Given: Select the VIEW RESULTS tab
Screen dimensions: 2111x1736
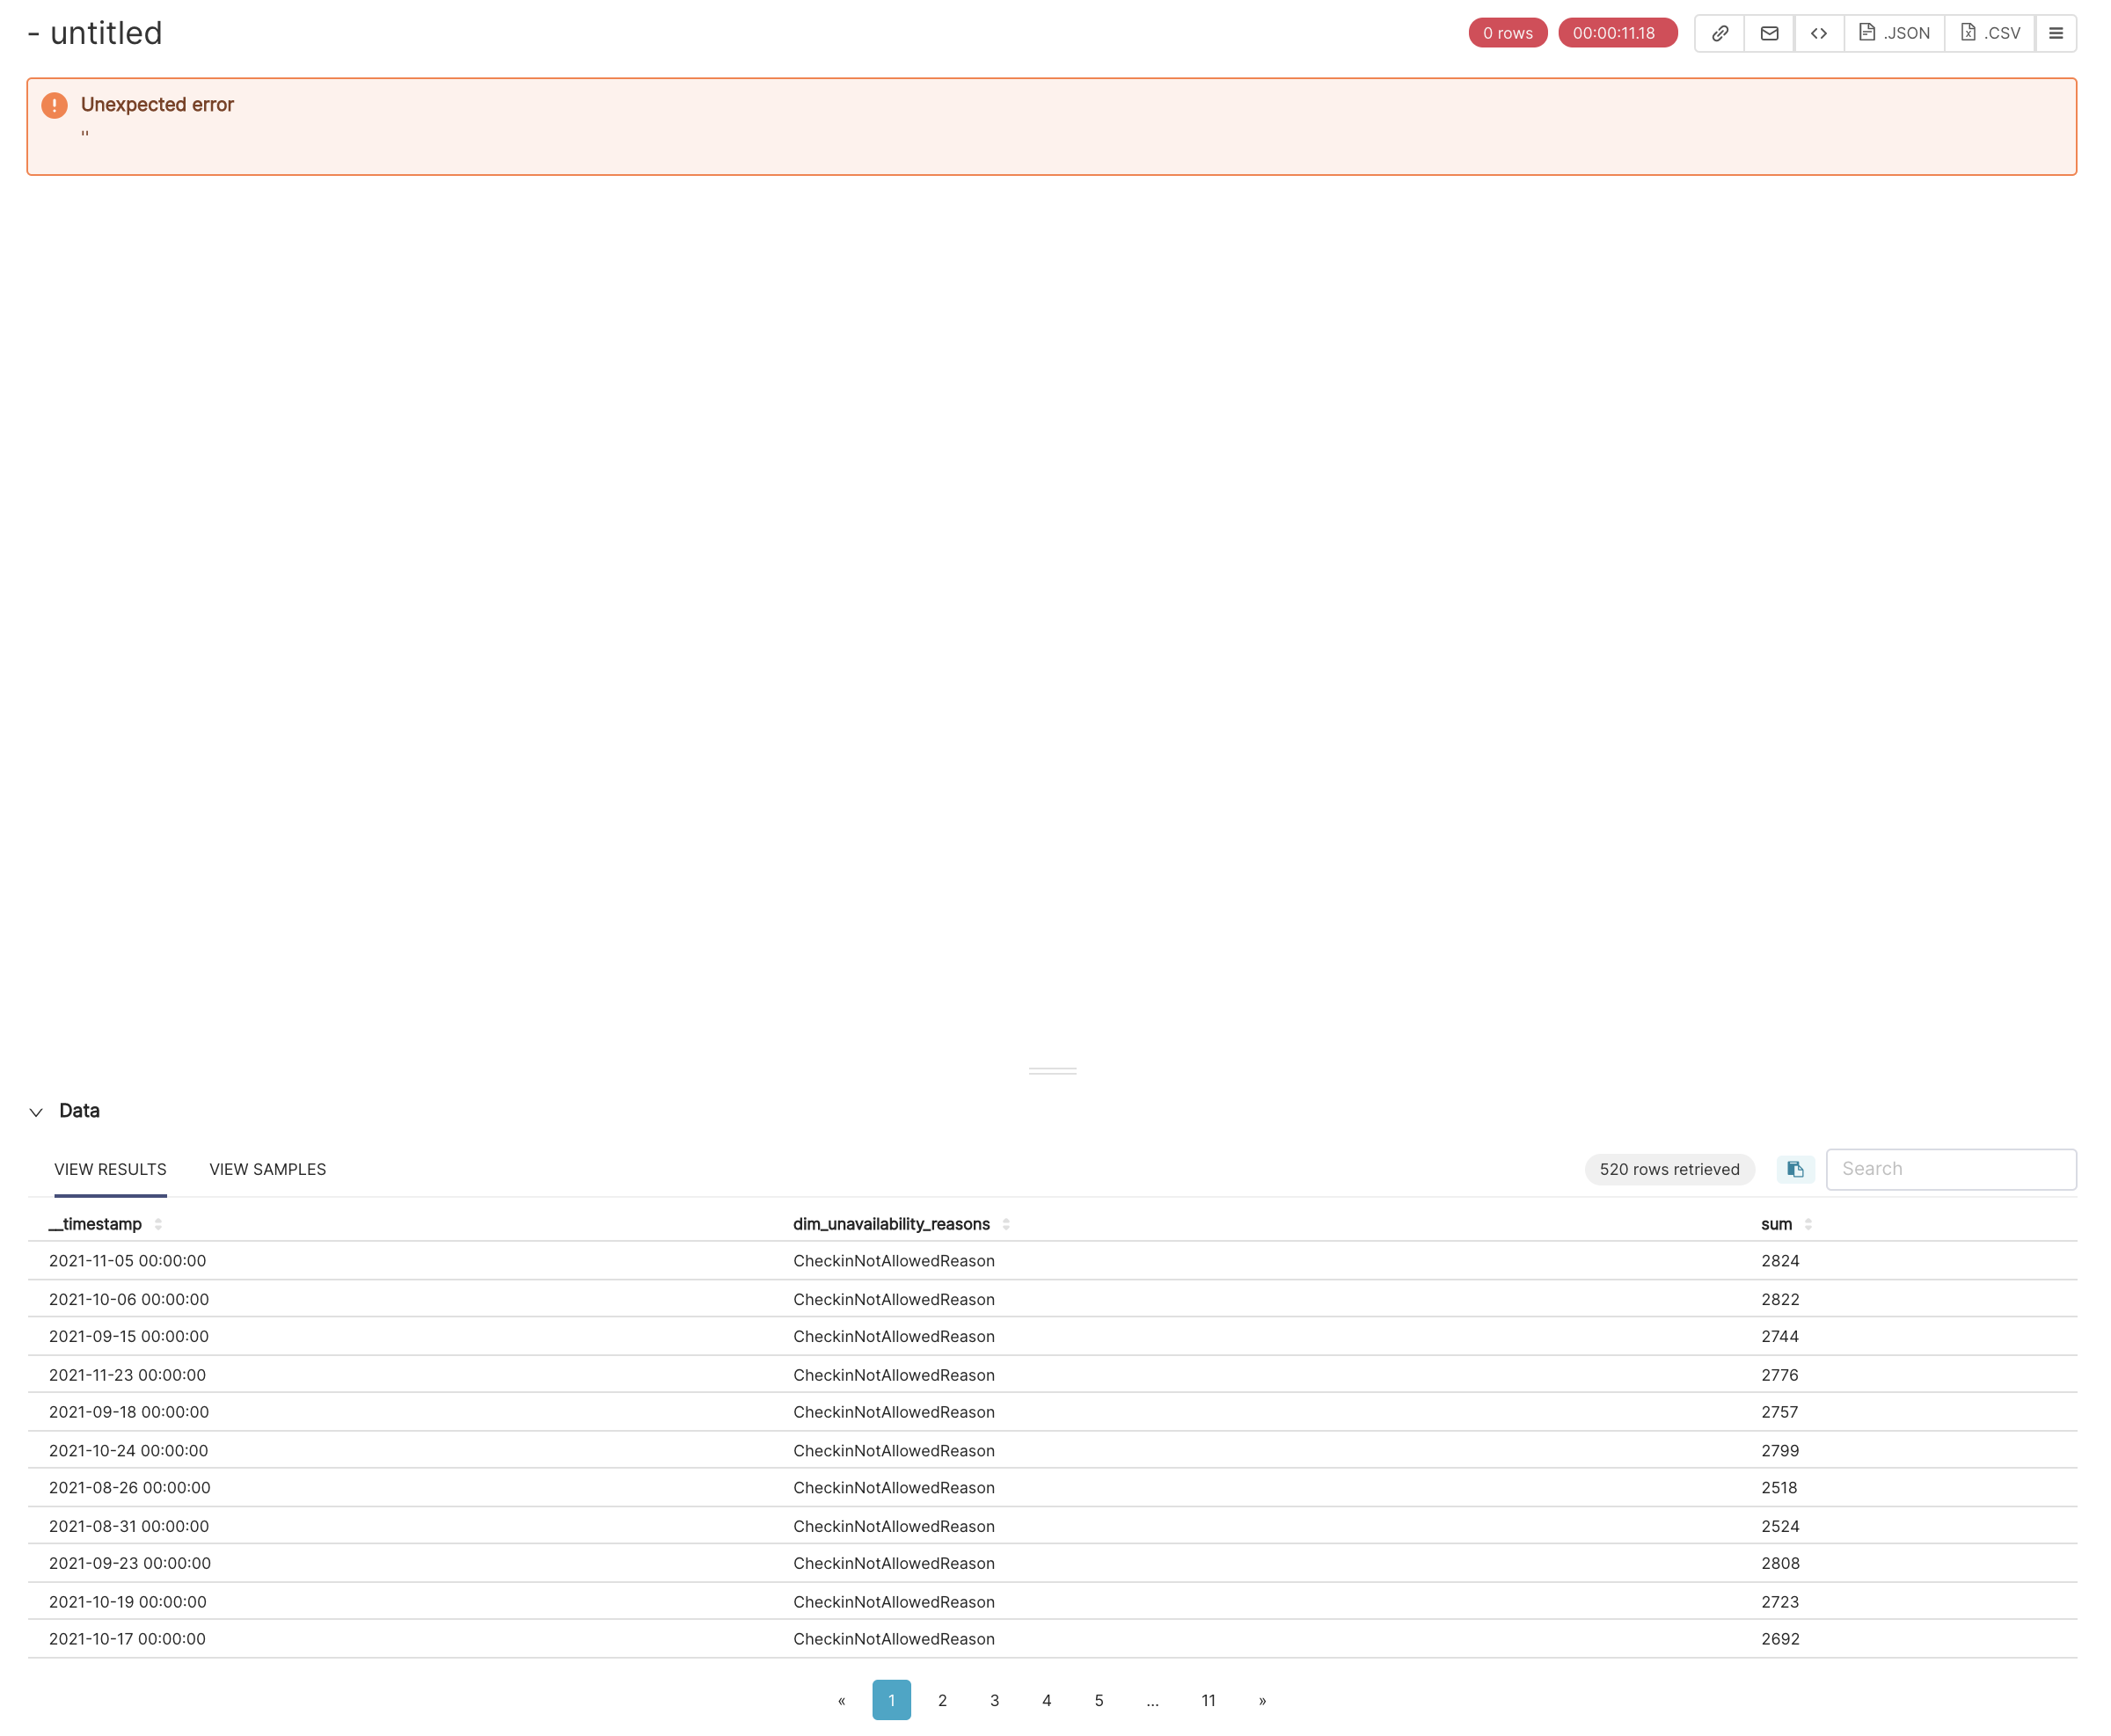Looking at the screenshot, I should pos(109,1169).
